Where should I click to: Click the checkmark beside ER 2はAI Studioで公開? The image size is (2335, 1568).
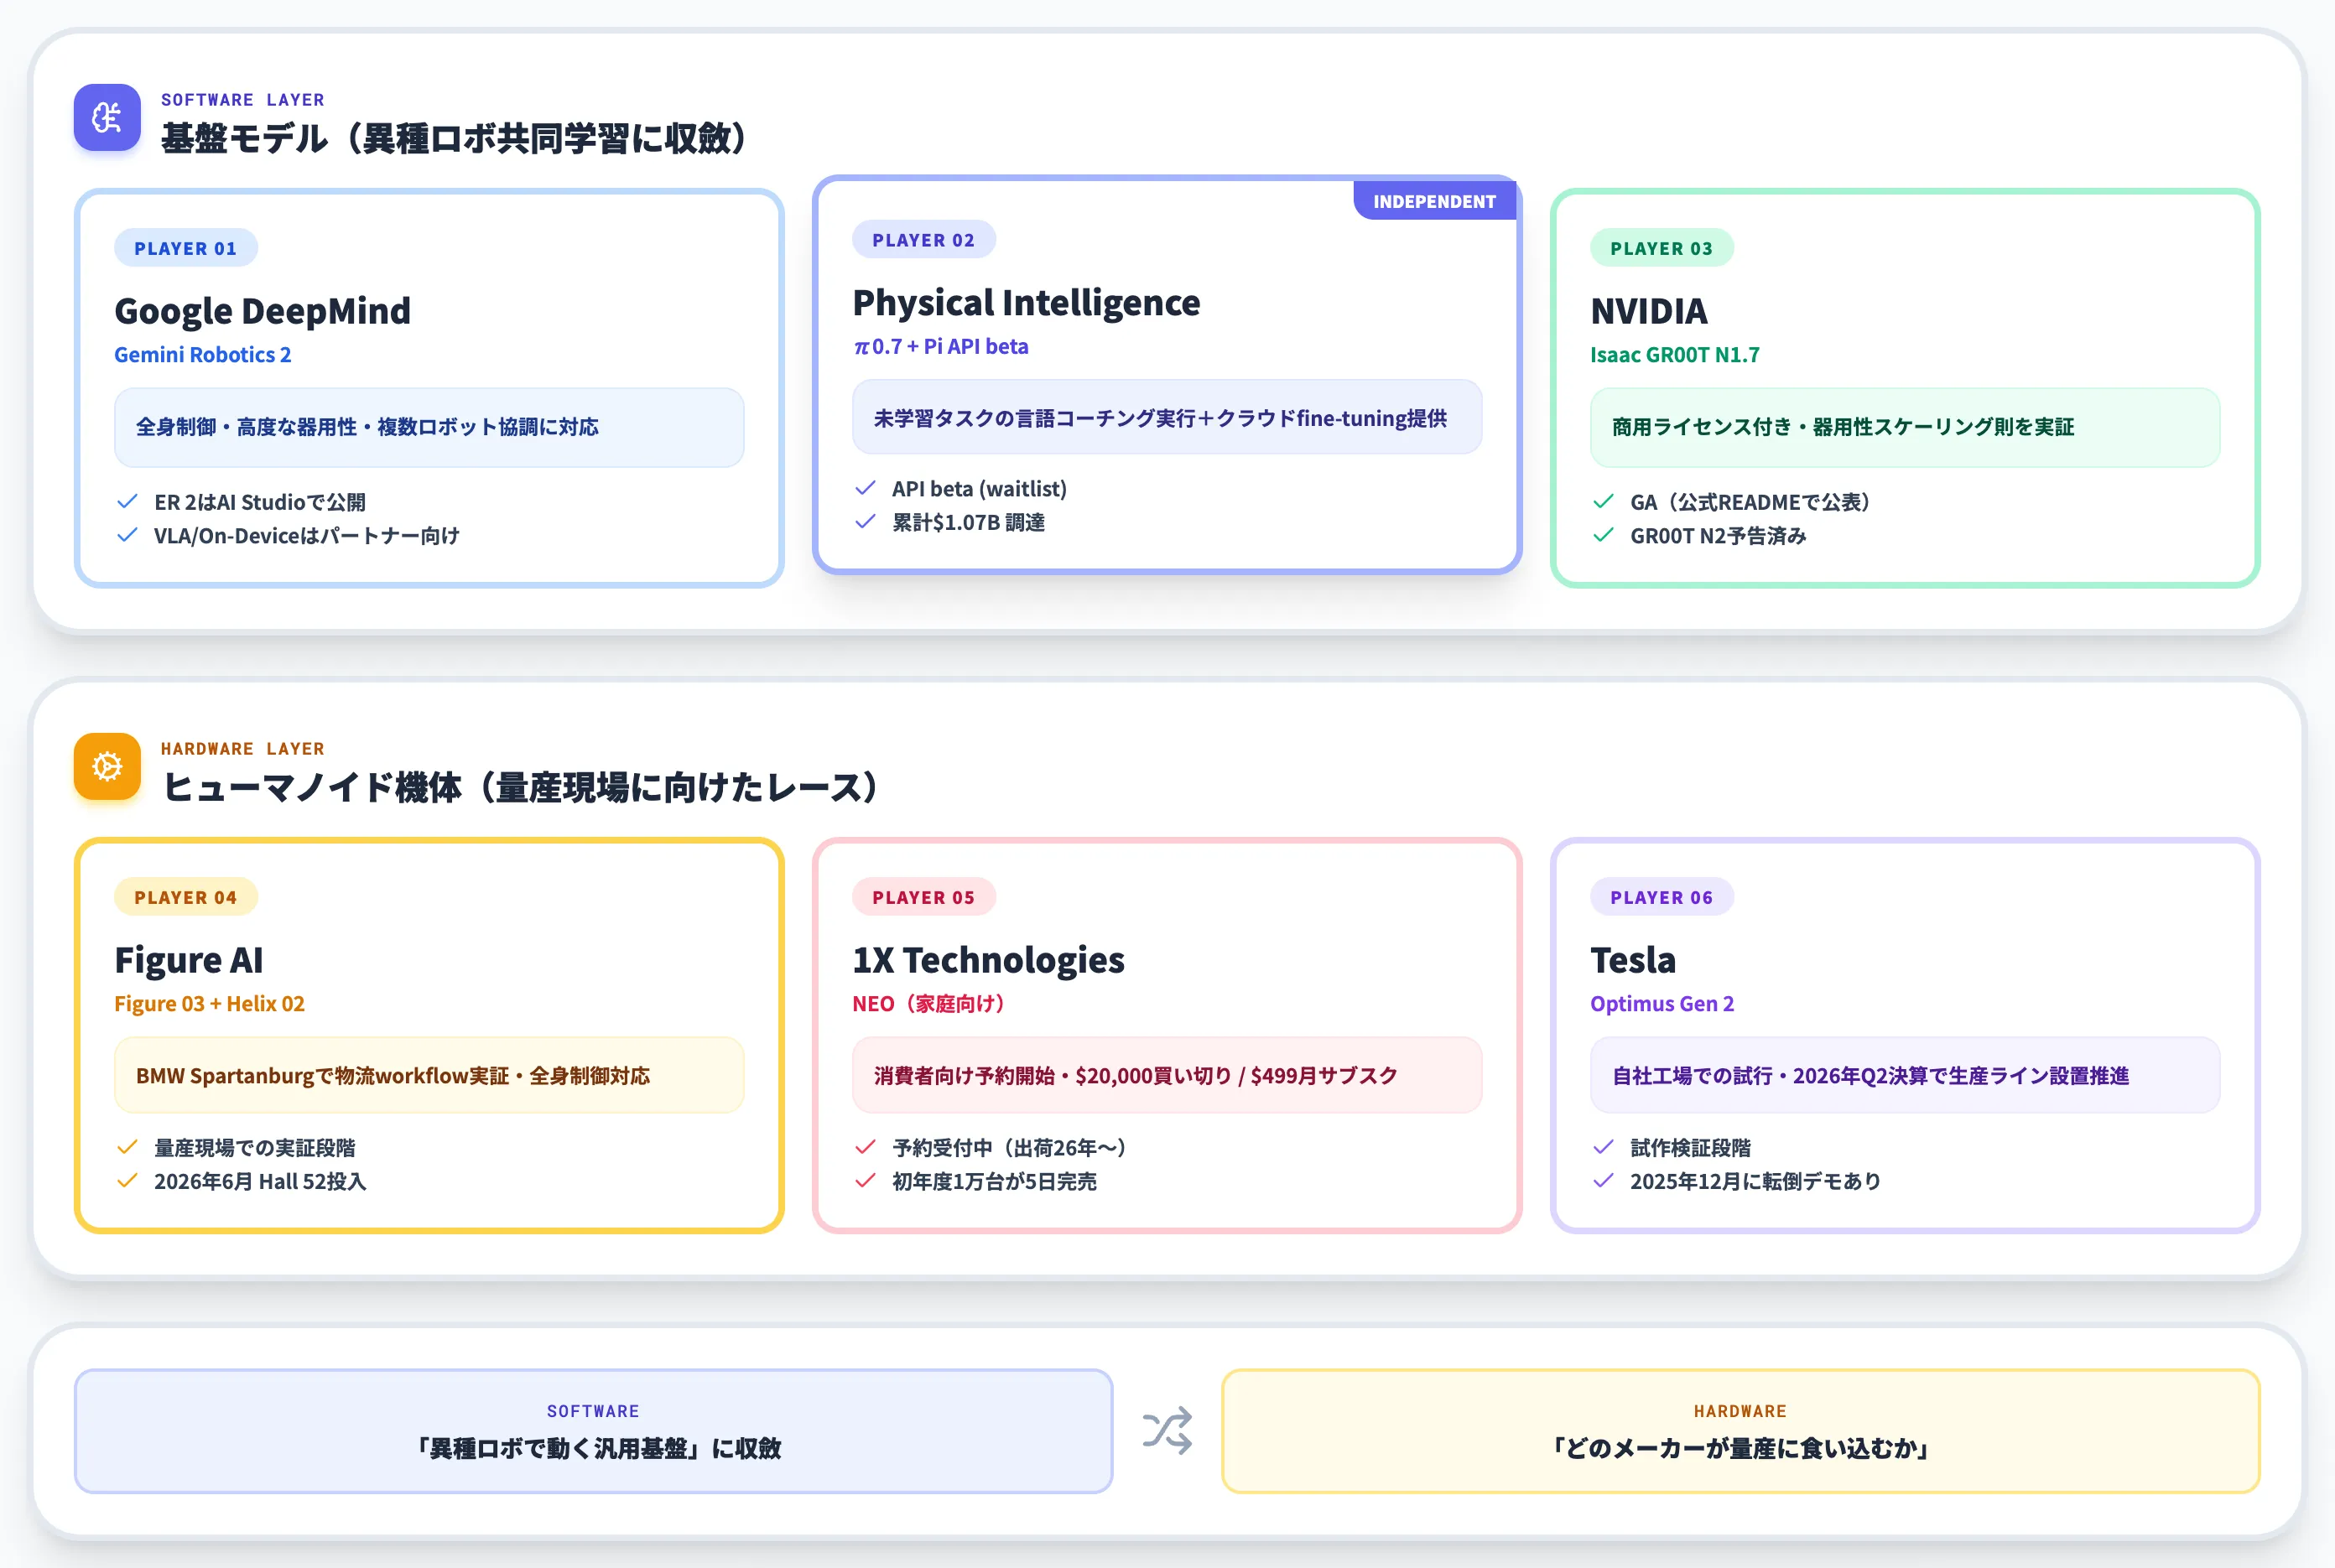point(127,501)
